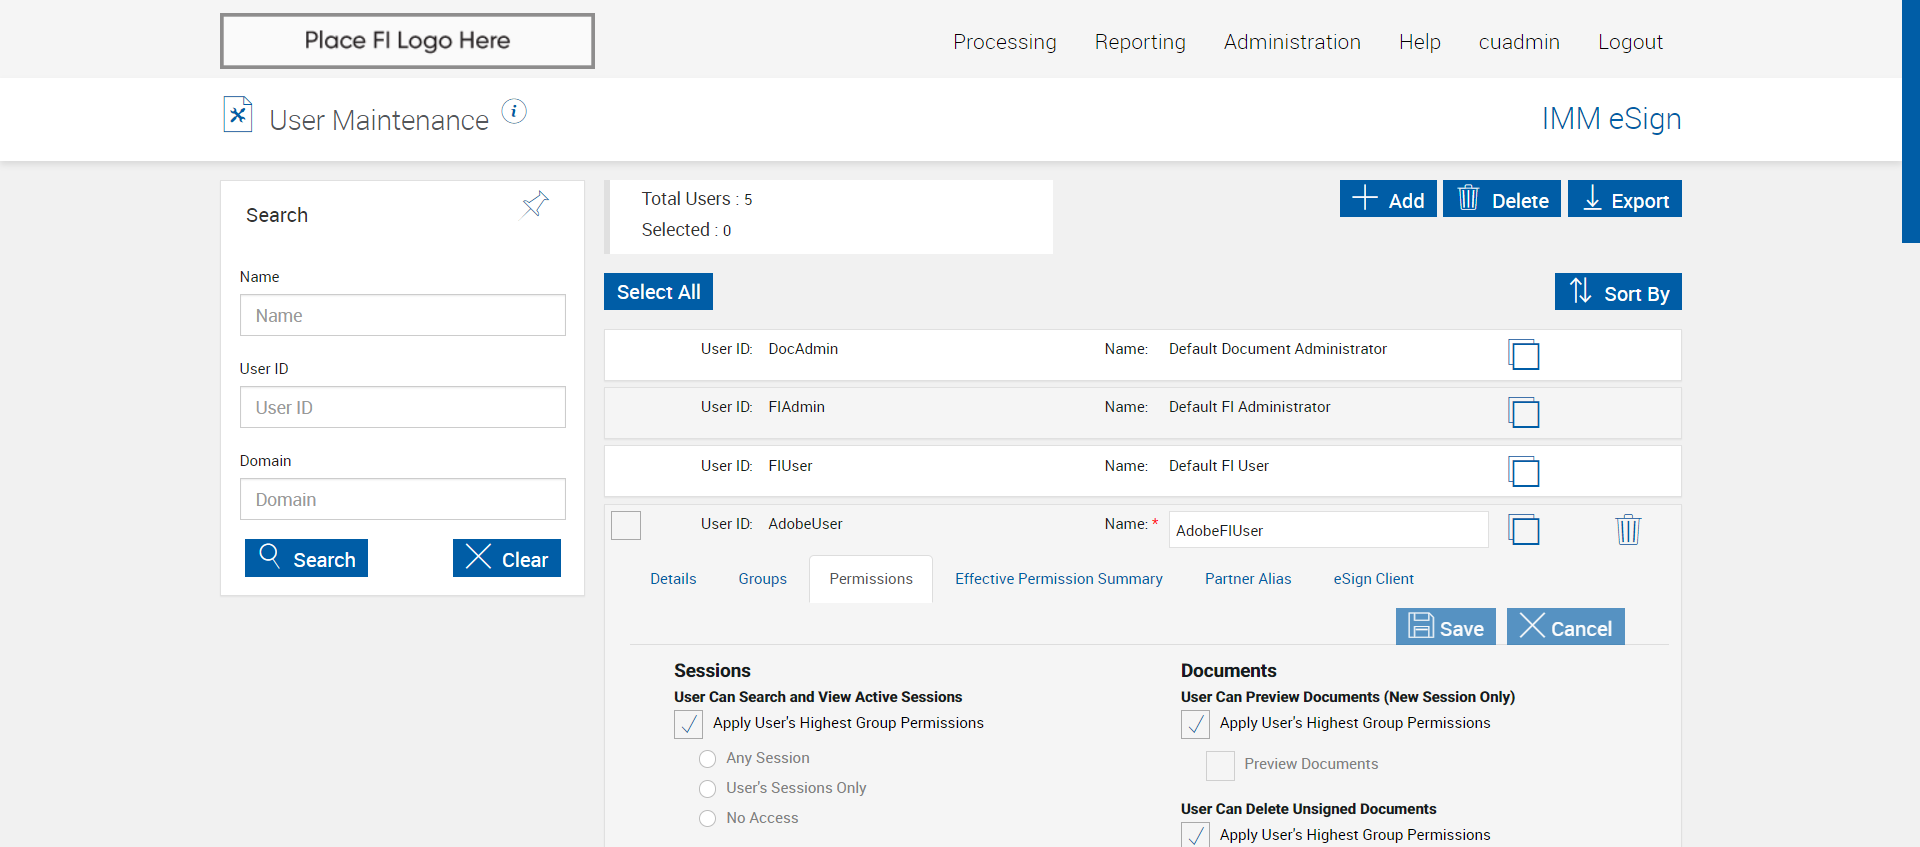1920x847 pixels.
Task: Click the User Maintenance page icon
Action: 238,115
